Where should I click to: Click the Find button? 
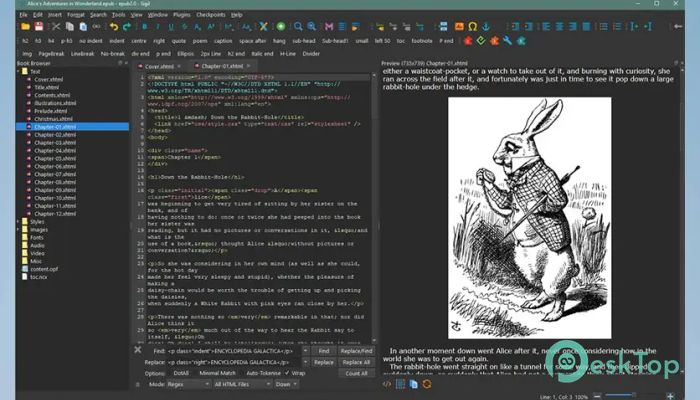324,351
